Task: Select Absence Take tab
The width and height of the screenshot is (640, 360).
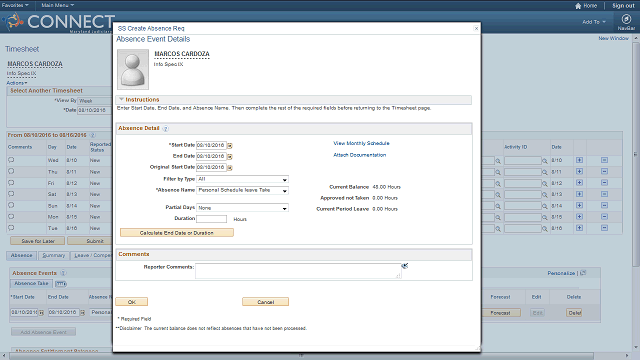Action: (x=31, y=283)
